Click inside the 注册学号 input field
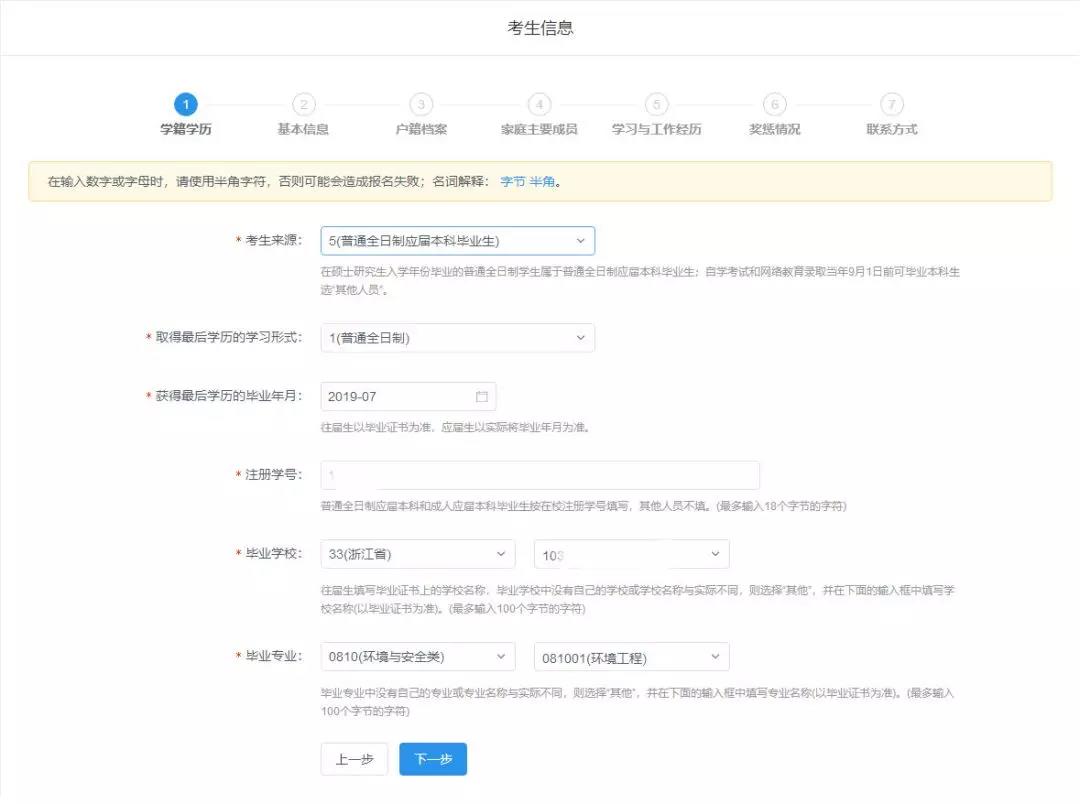Viewport: 1080px width, 804px height. [540, 475]
